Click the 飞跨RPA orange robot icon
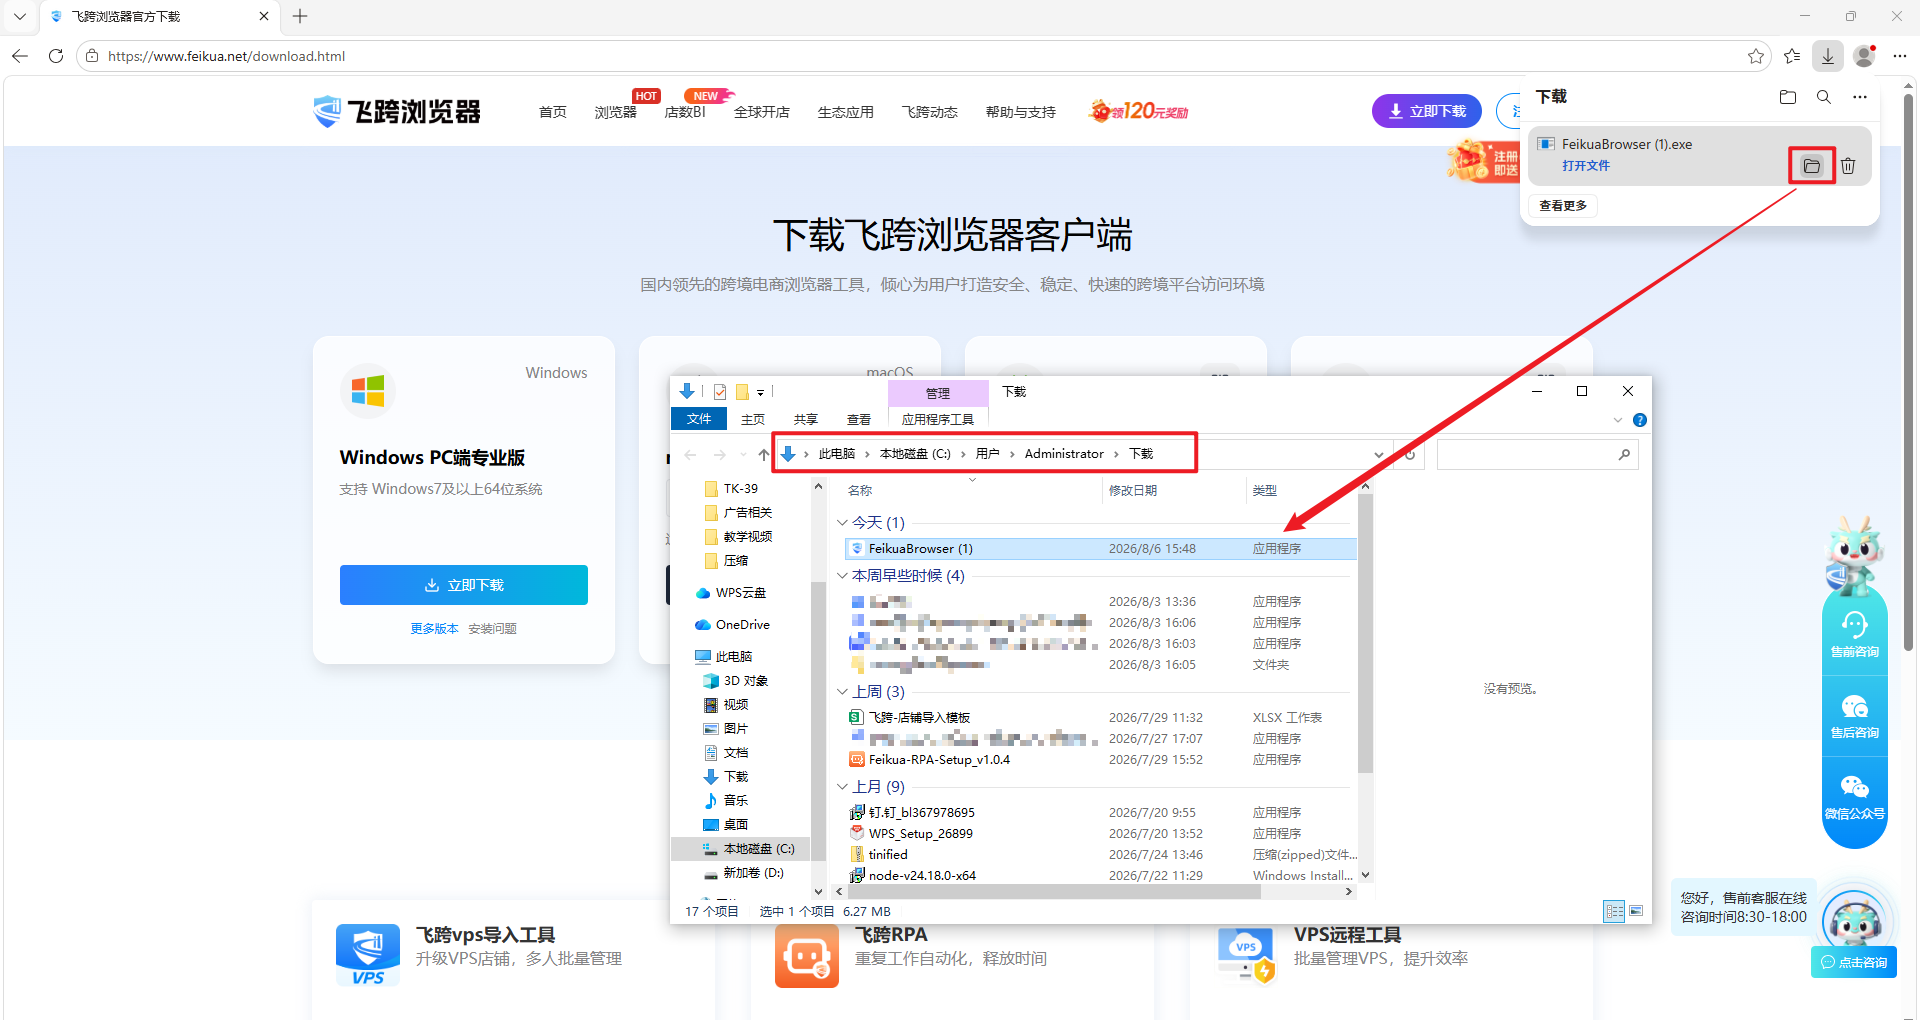The height and width of the screenshot is (1020, 1920). pos(807,955)
